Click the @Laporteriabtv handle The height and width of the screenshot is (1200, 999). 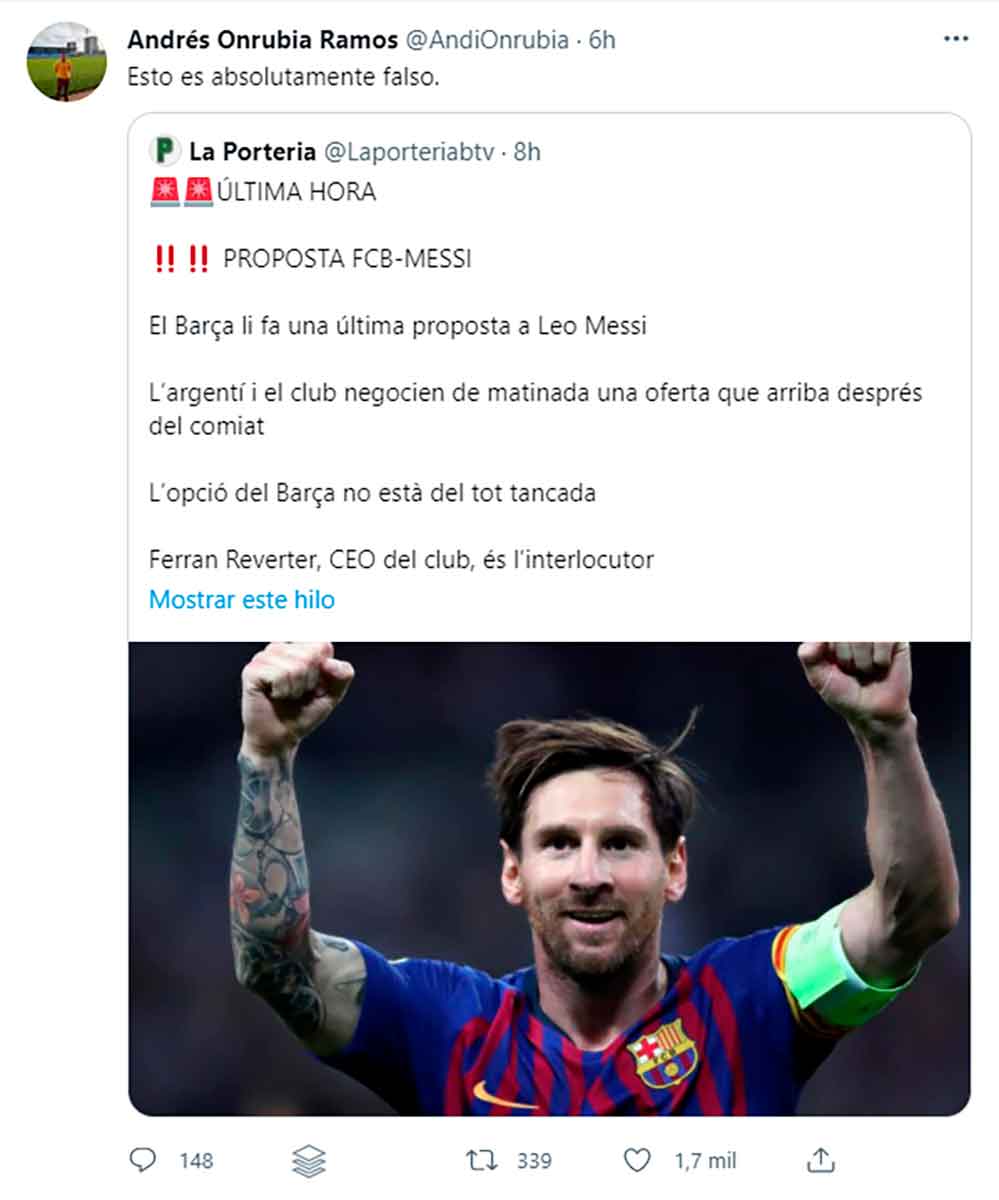[409, 152]
